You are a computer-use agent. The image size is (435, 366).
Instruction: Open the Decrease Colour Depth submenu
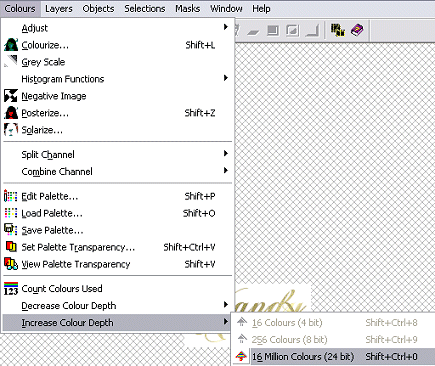(x=118, y=305)
